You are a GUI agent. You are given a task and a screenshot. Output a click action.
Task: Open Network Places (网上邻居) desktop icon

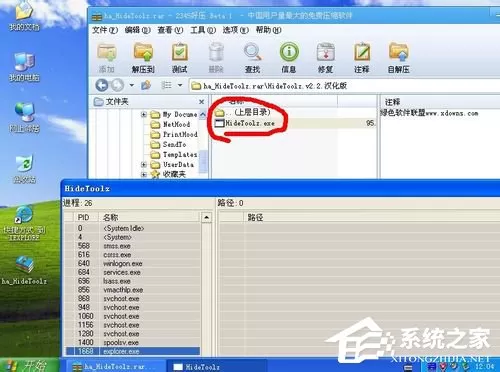pyautogui.click(x=24, y=118)
